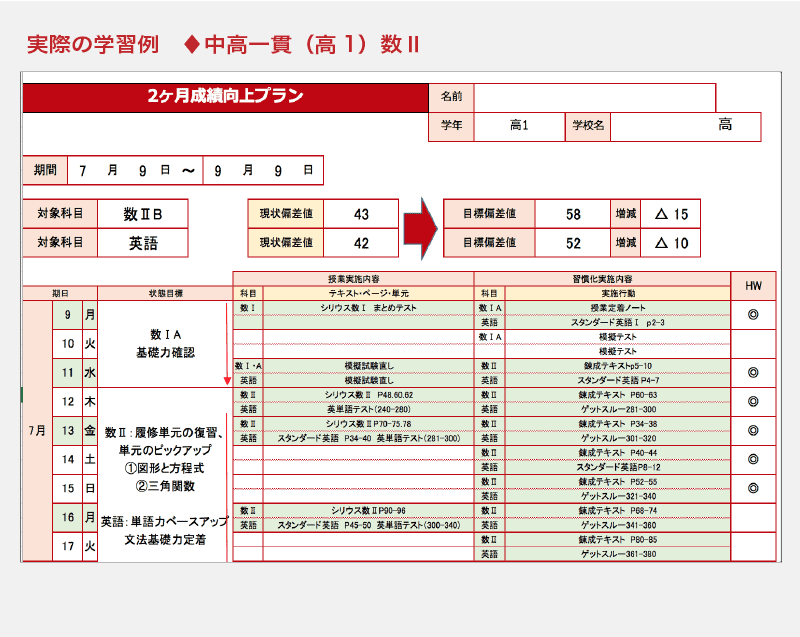Select シリウス数Ⅰ まとめテスト cell
The height and width of the screenshot is (637, 800).
tap(368, 308)
